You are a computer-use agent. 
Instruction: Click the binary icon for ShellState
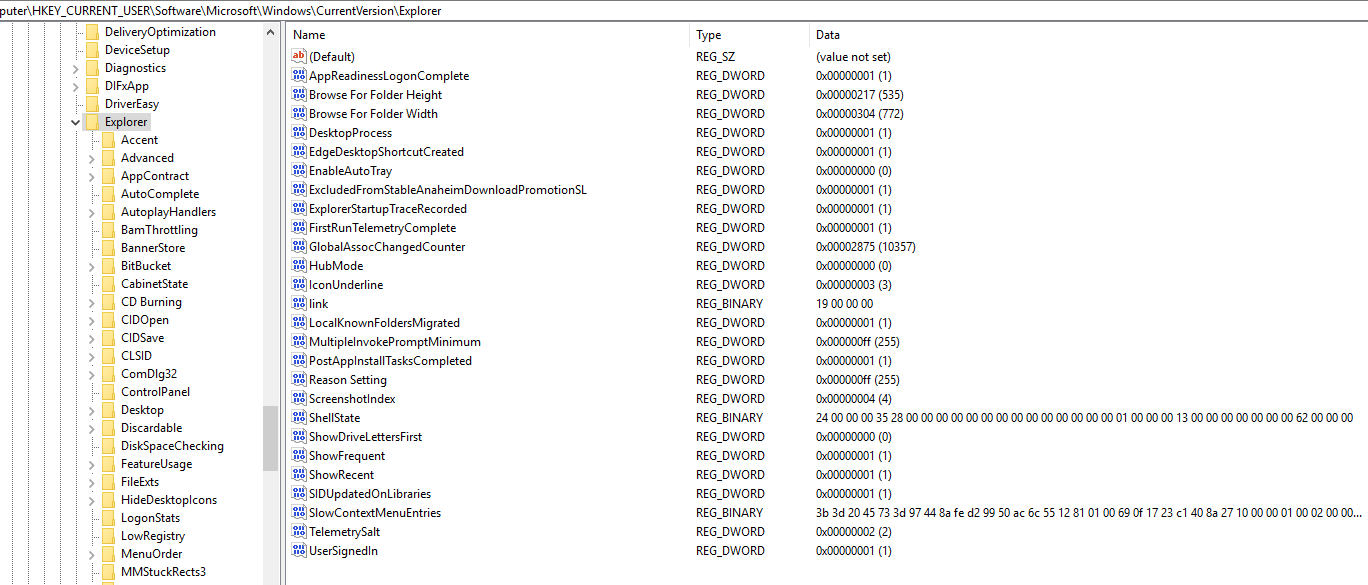click(x=299, y=418)
